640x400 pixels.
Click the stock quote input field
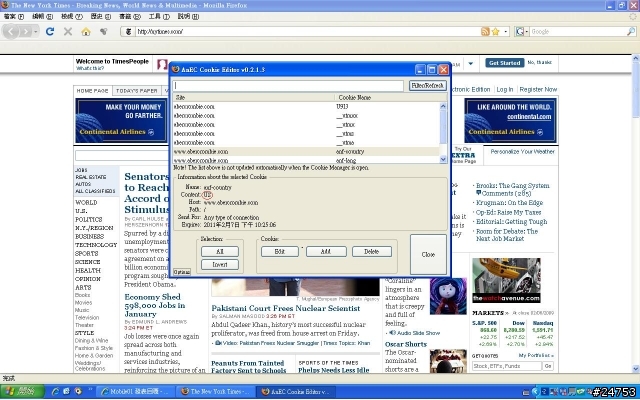(x=507, y=366)
